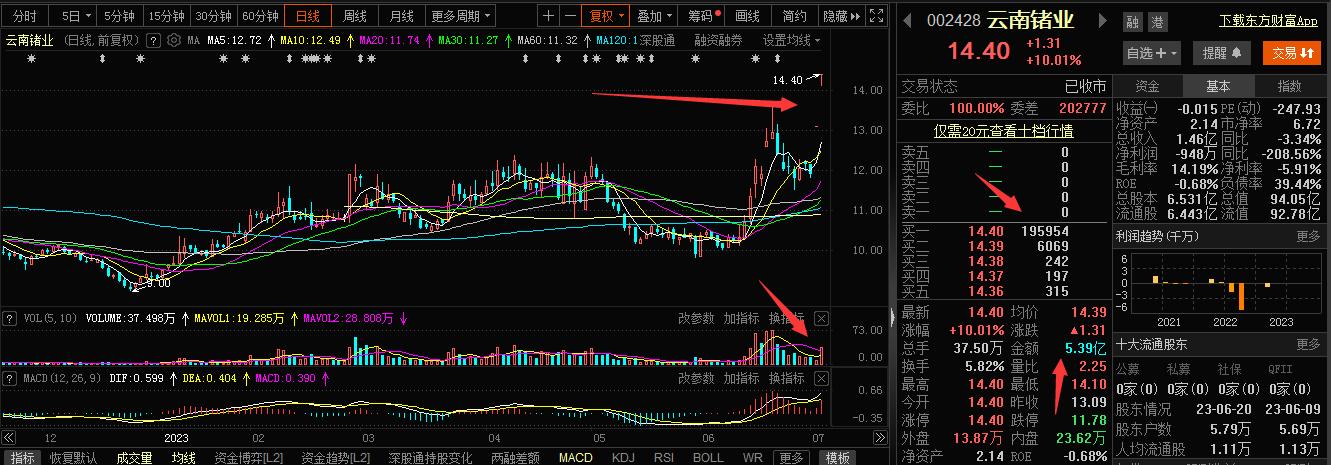This screenshot has height=465, width=1331.
Task: Click the help question mark beside 云南锗业 title
Action: click(153, 40)
